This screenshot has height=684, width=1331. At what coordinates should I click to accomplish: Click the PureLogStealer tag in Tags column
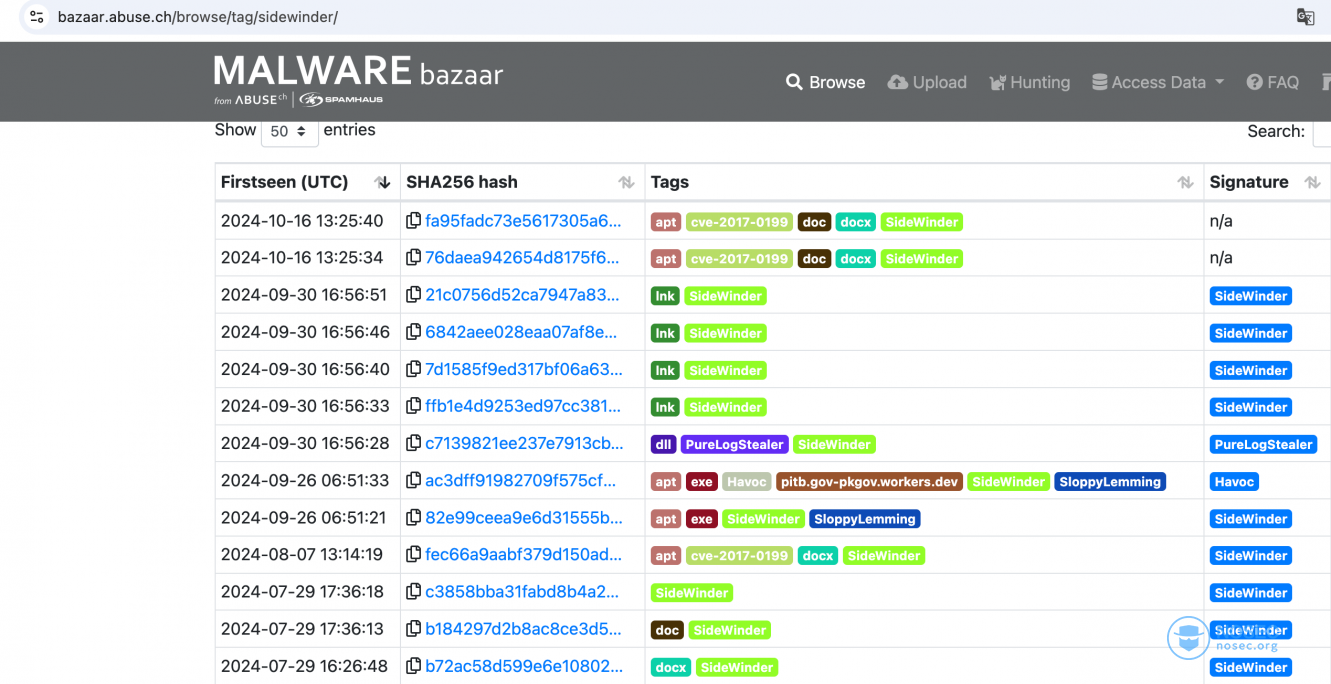735,444
